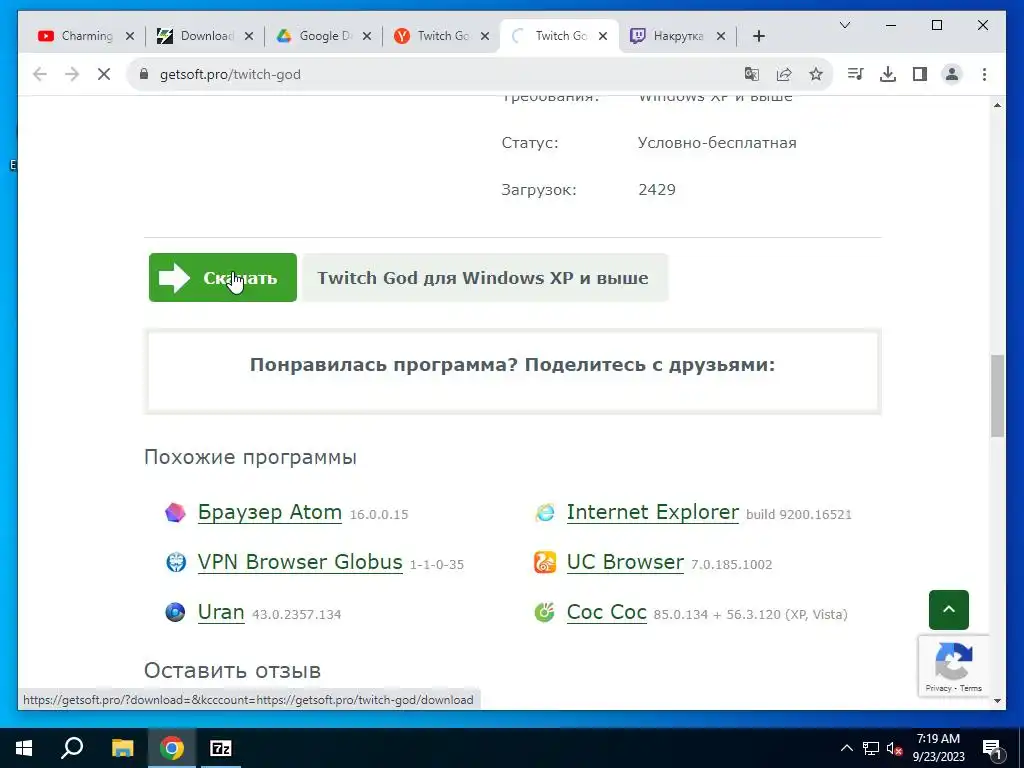Image resolution: width=1024 pixels, height=768 pixels.
Task: Open the Internet Explorer link
Action: [652, 512]
